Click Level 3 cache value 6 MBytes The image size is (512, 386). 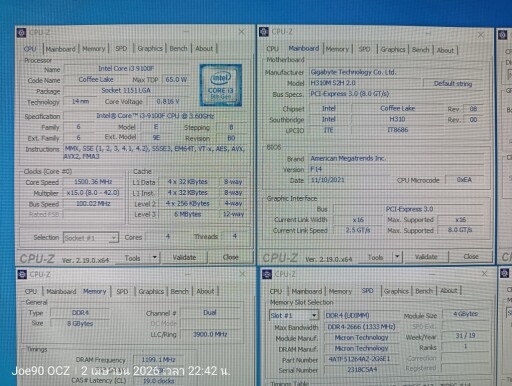[x=188, y=214]
